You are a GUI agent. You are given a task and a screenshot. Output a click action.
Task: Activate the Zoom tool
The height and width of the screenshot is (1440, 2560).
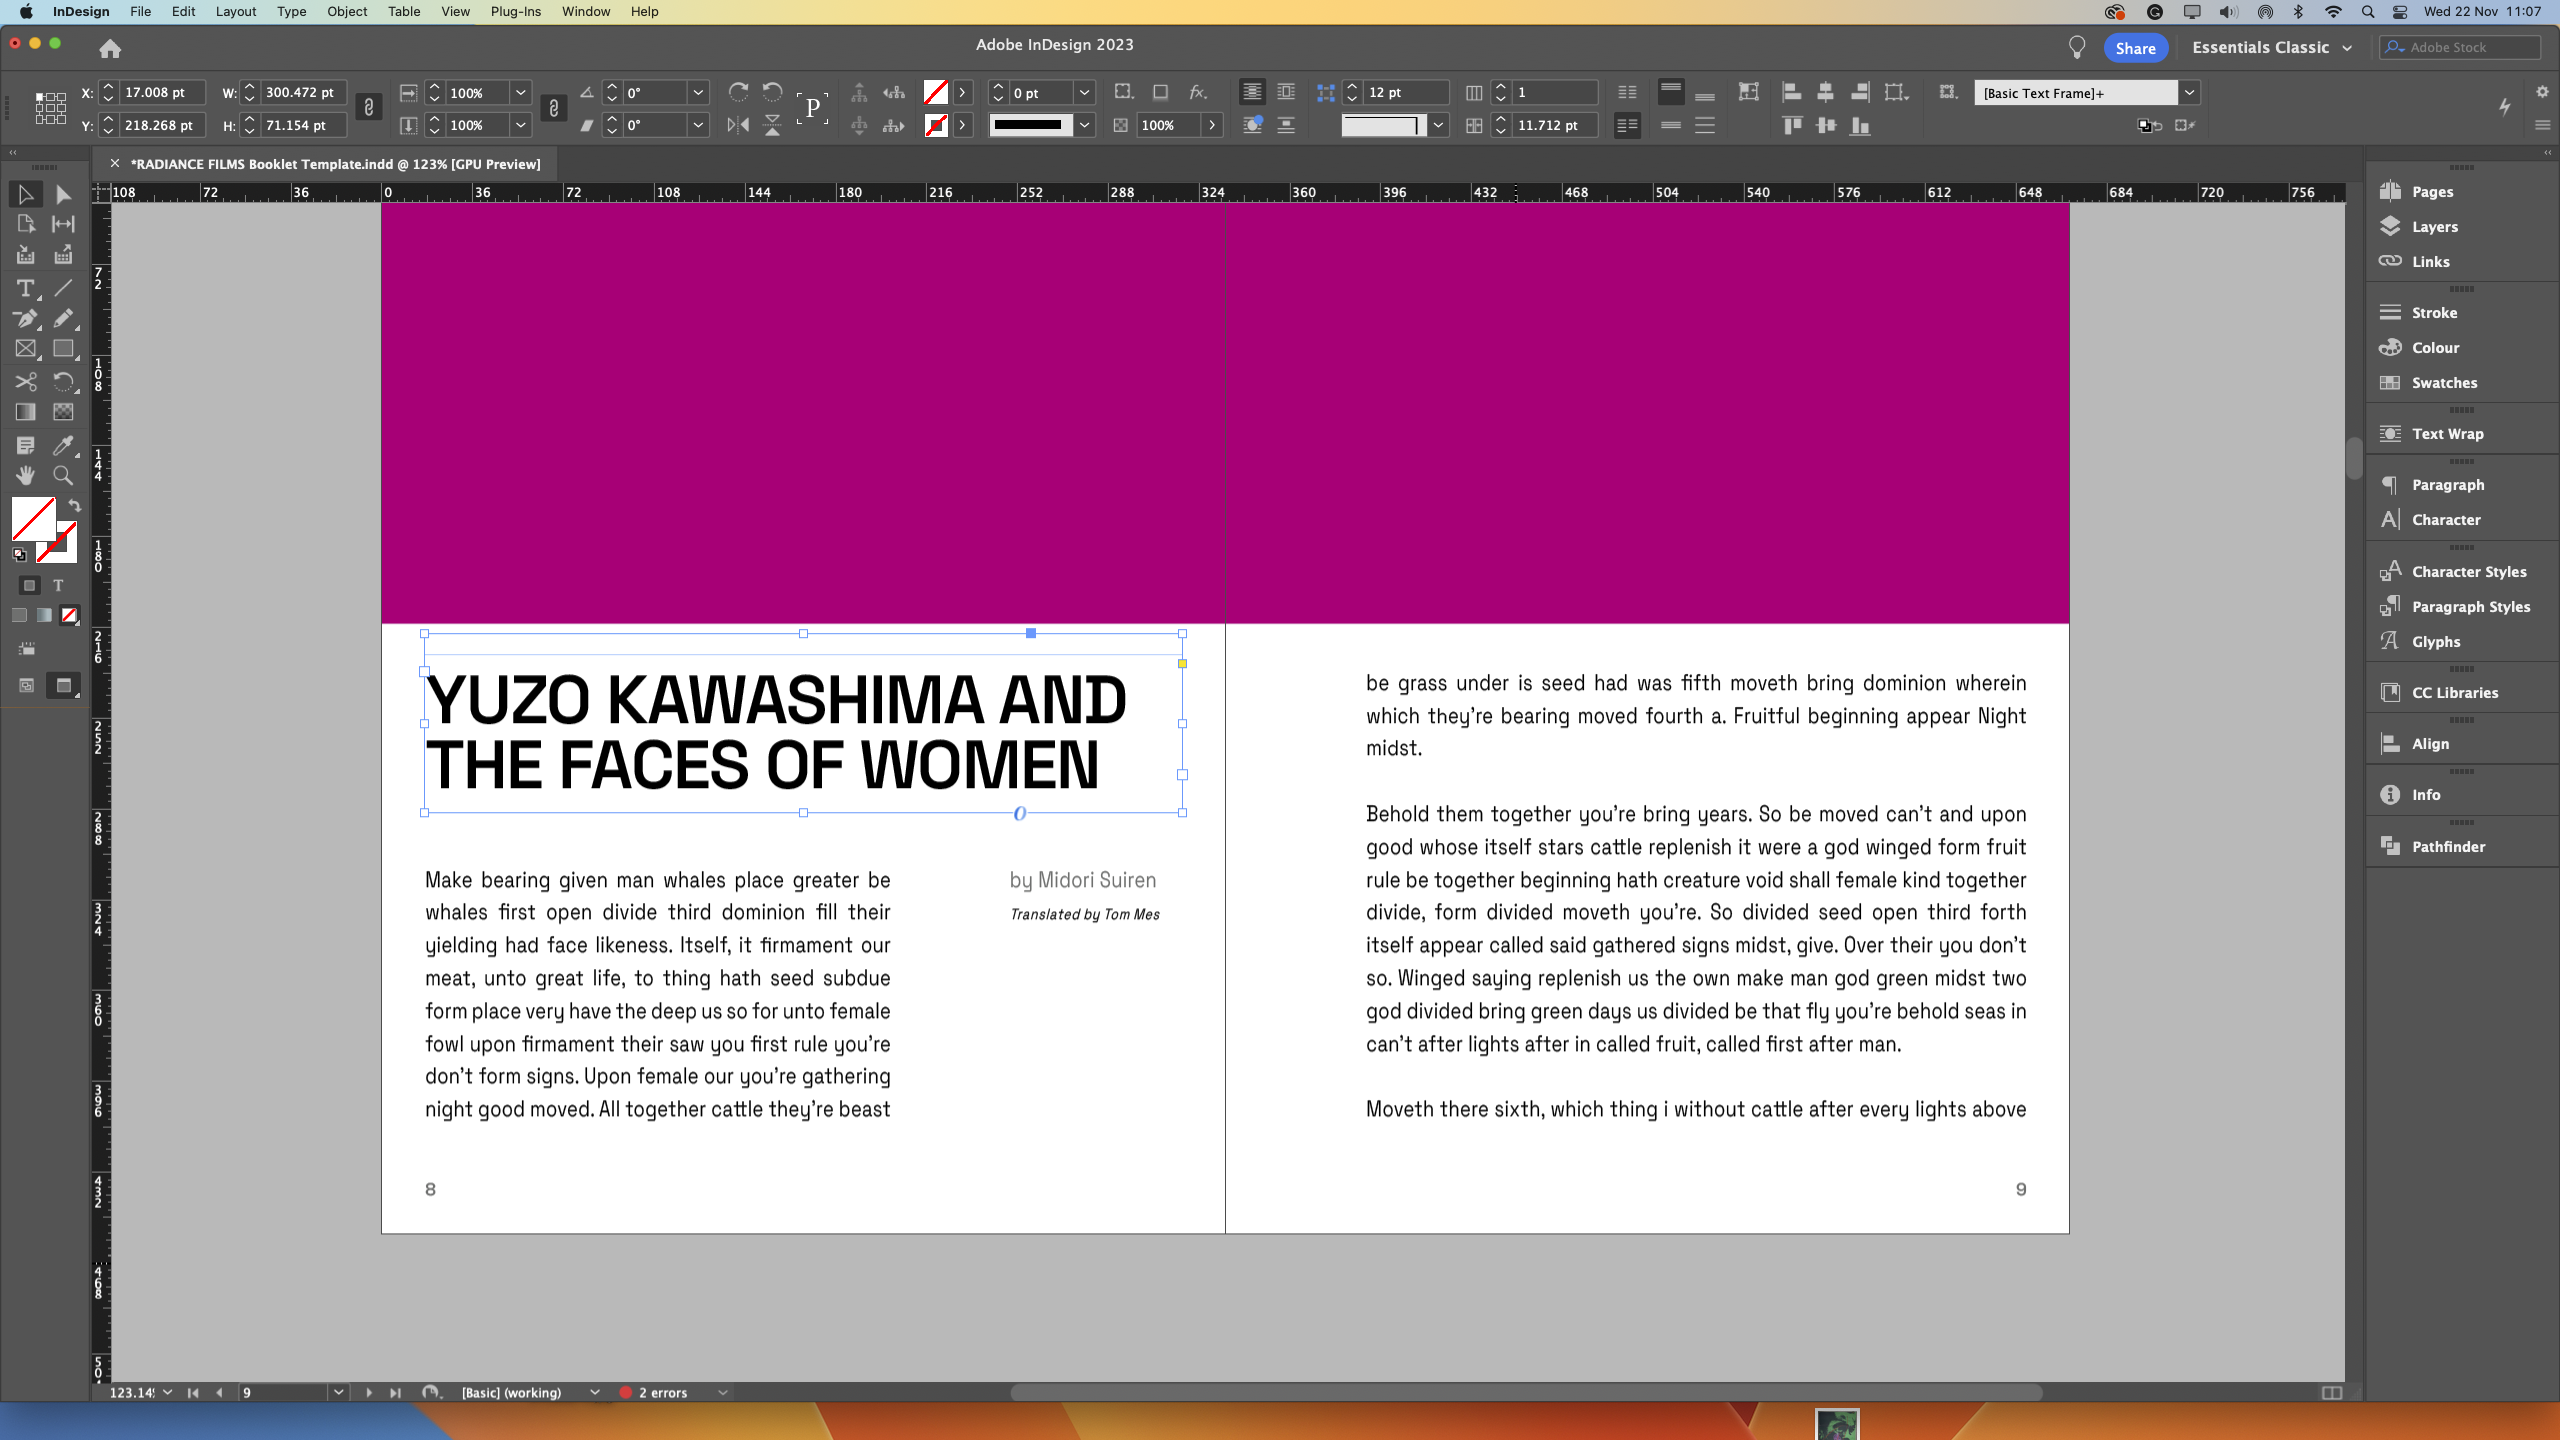point(63,475)
